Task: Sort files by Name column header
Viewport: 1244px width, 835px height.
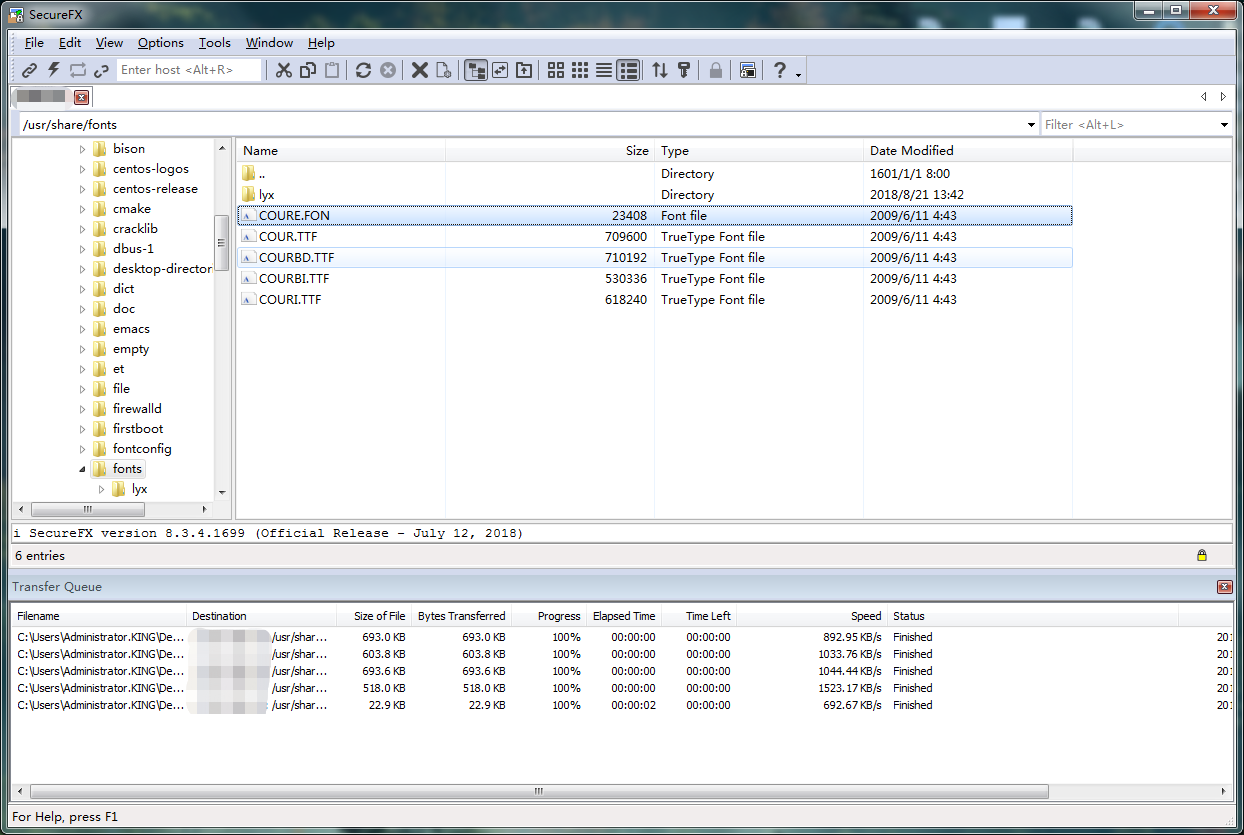Action: click(x=341, y=151)
